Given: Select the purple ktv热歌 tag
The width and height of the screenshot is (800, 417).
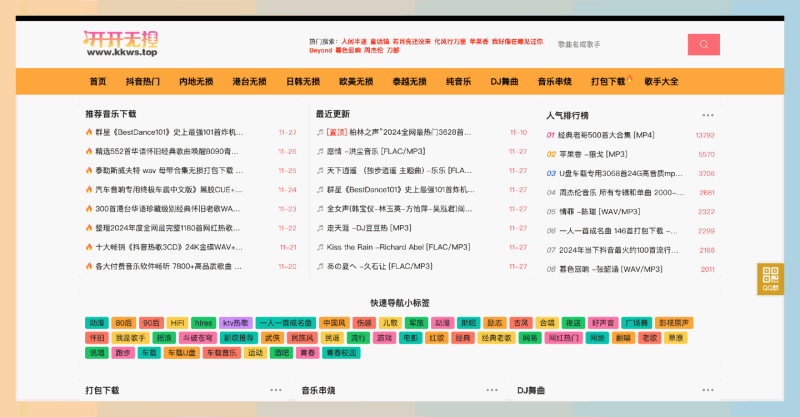Looking at the screenshot, I should coord(236,323).
